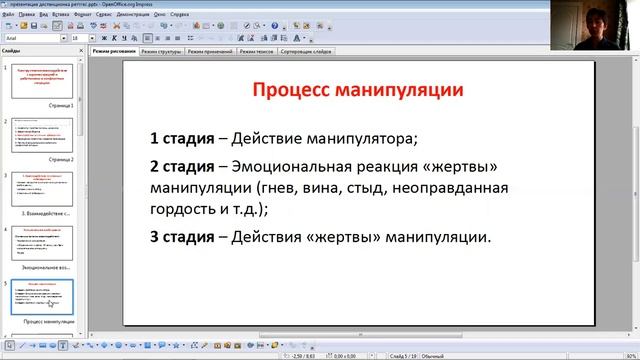Click the Cut scissors icon
The image size is (640, 360).
tap(116, 26)
